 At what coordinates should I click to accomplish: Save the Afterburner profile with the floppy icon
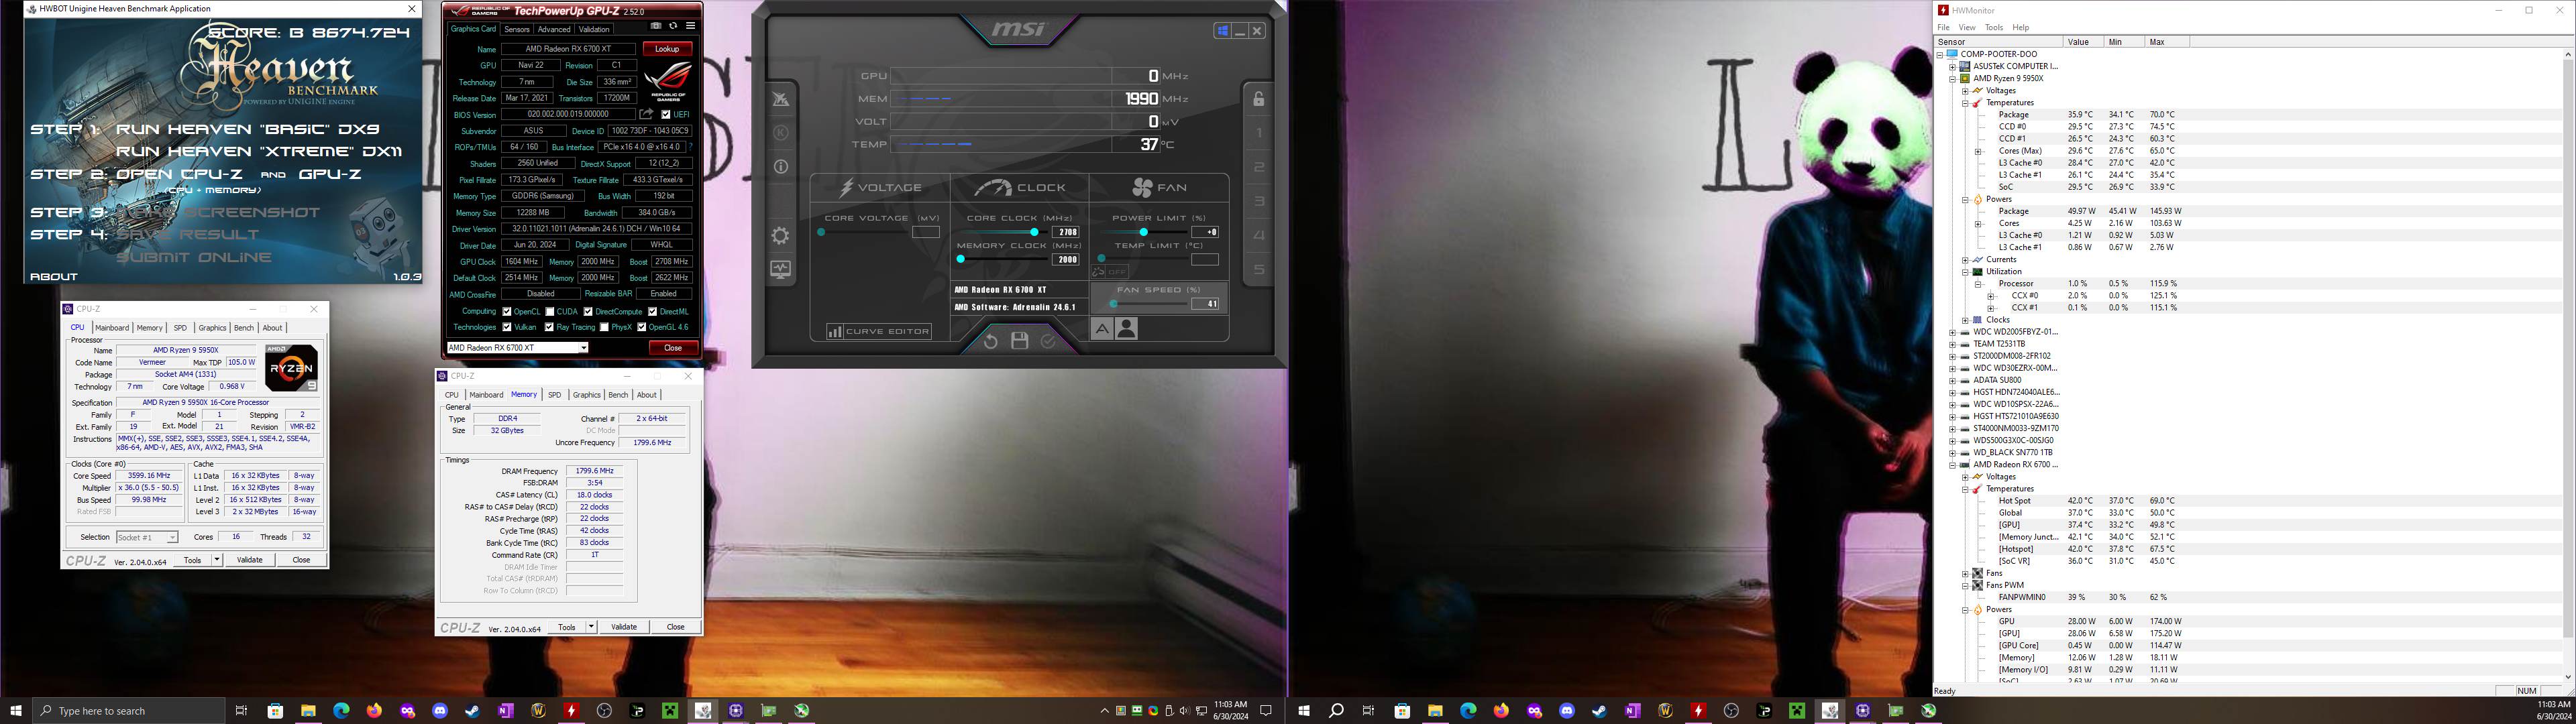tap(1019, 341)
